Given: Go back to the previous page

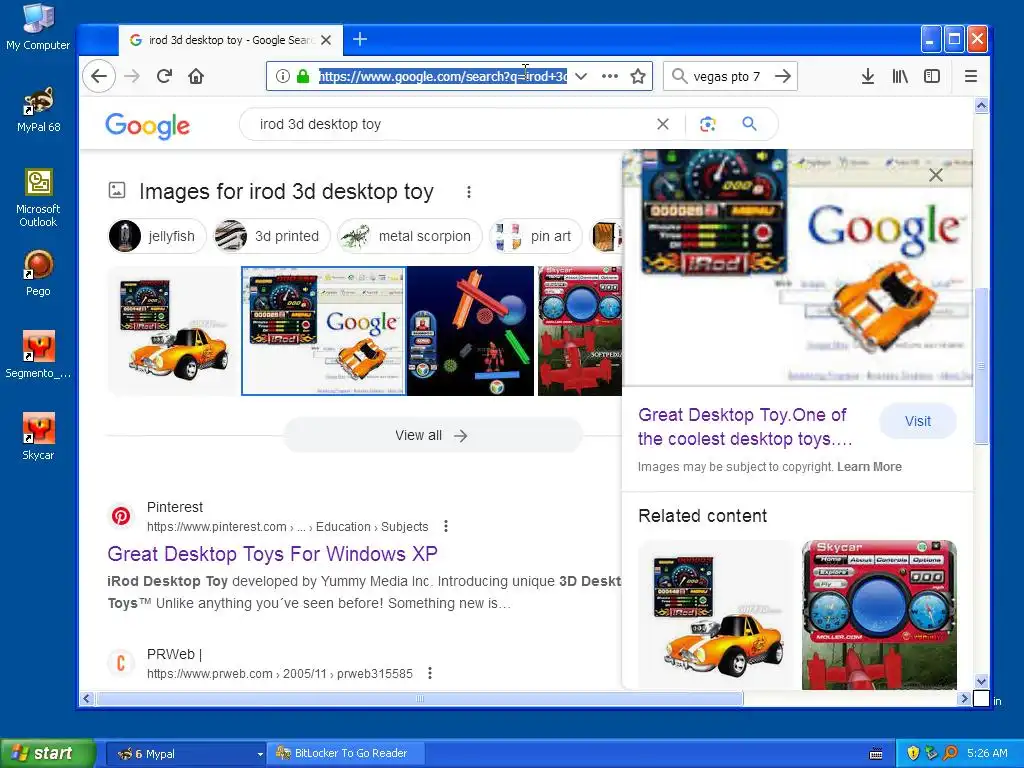Looking at the screenshot, I should [99, 76].
